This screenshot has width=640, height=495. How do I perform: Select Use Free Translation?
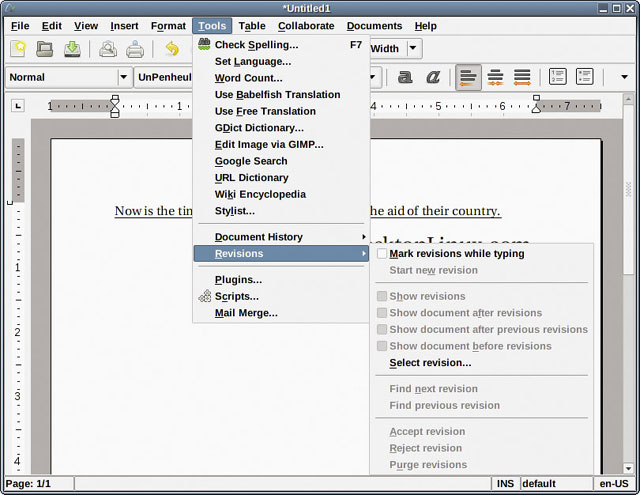pos(281,111)
